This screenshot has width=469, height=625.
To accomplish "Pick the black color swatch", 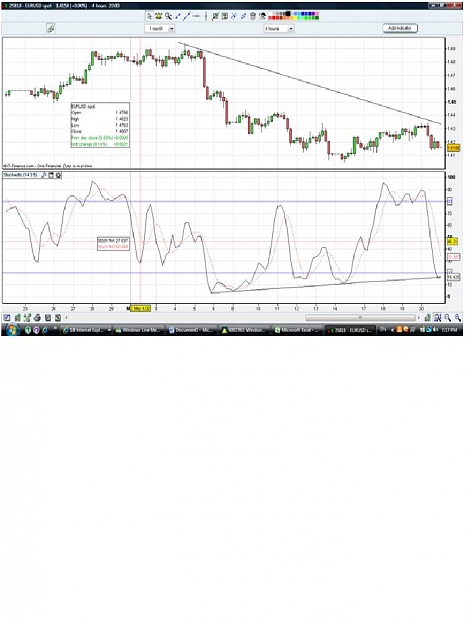I will 287,14.
